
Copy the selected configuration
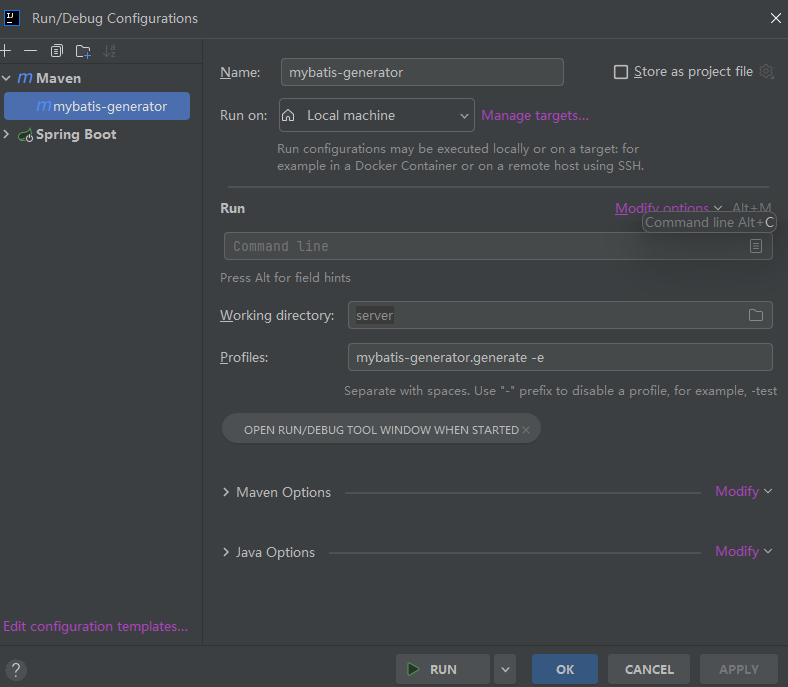(57, 51)
